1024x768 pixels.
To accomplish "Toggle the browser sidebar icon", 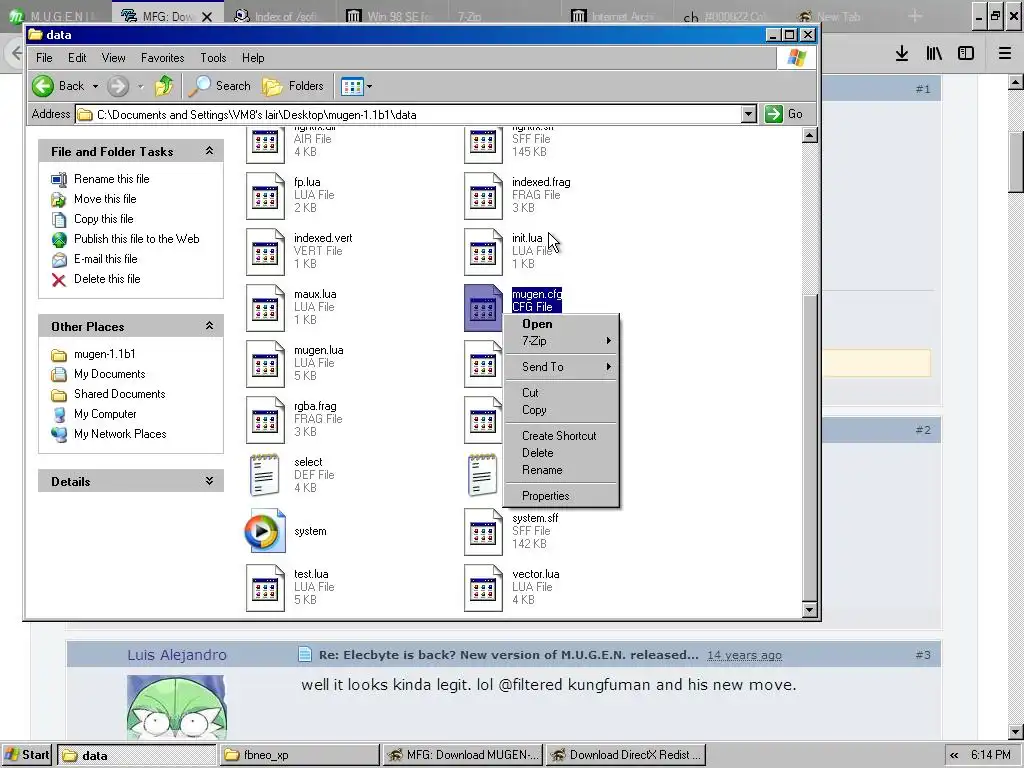I will coord(966,53).
